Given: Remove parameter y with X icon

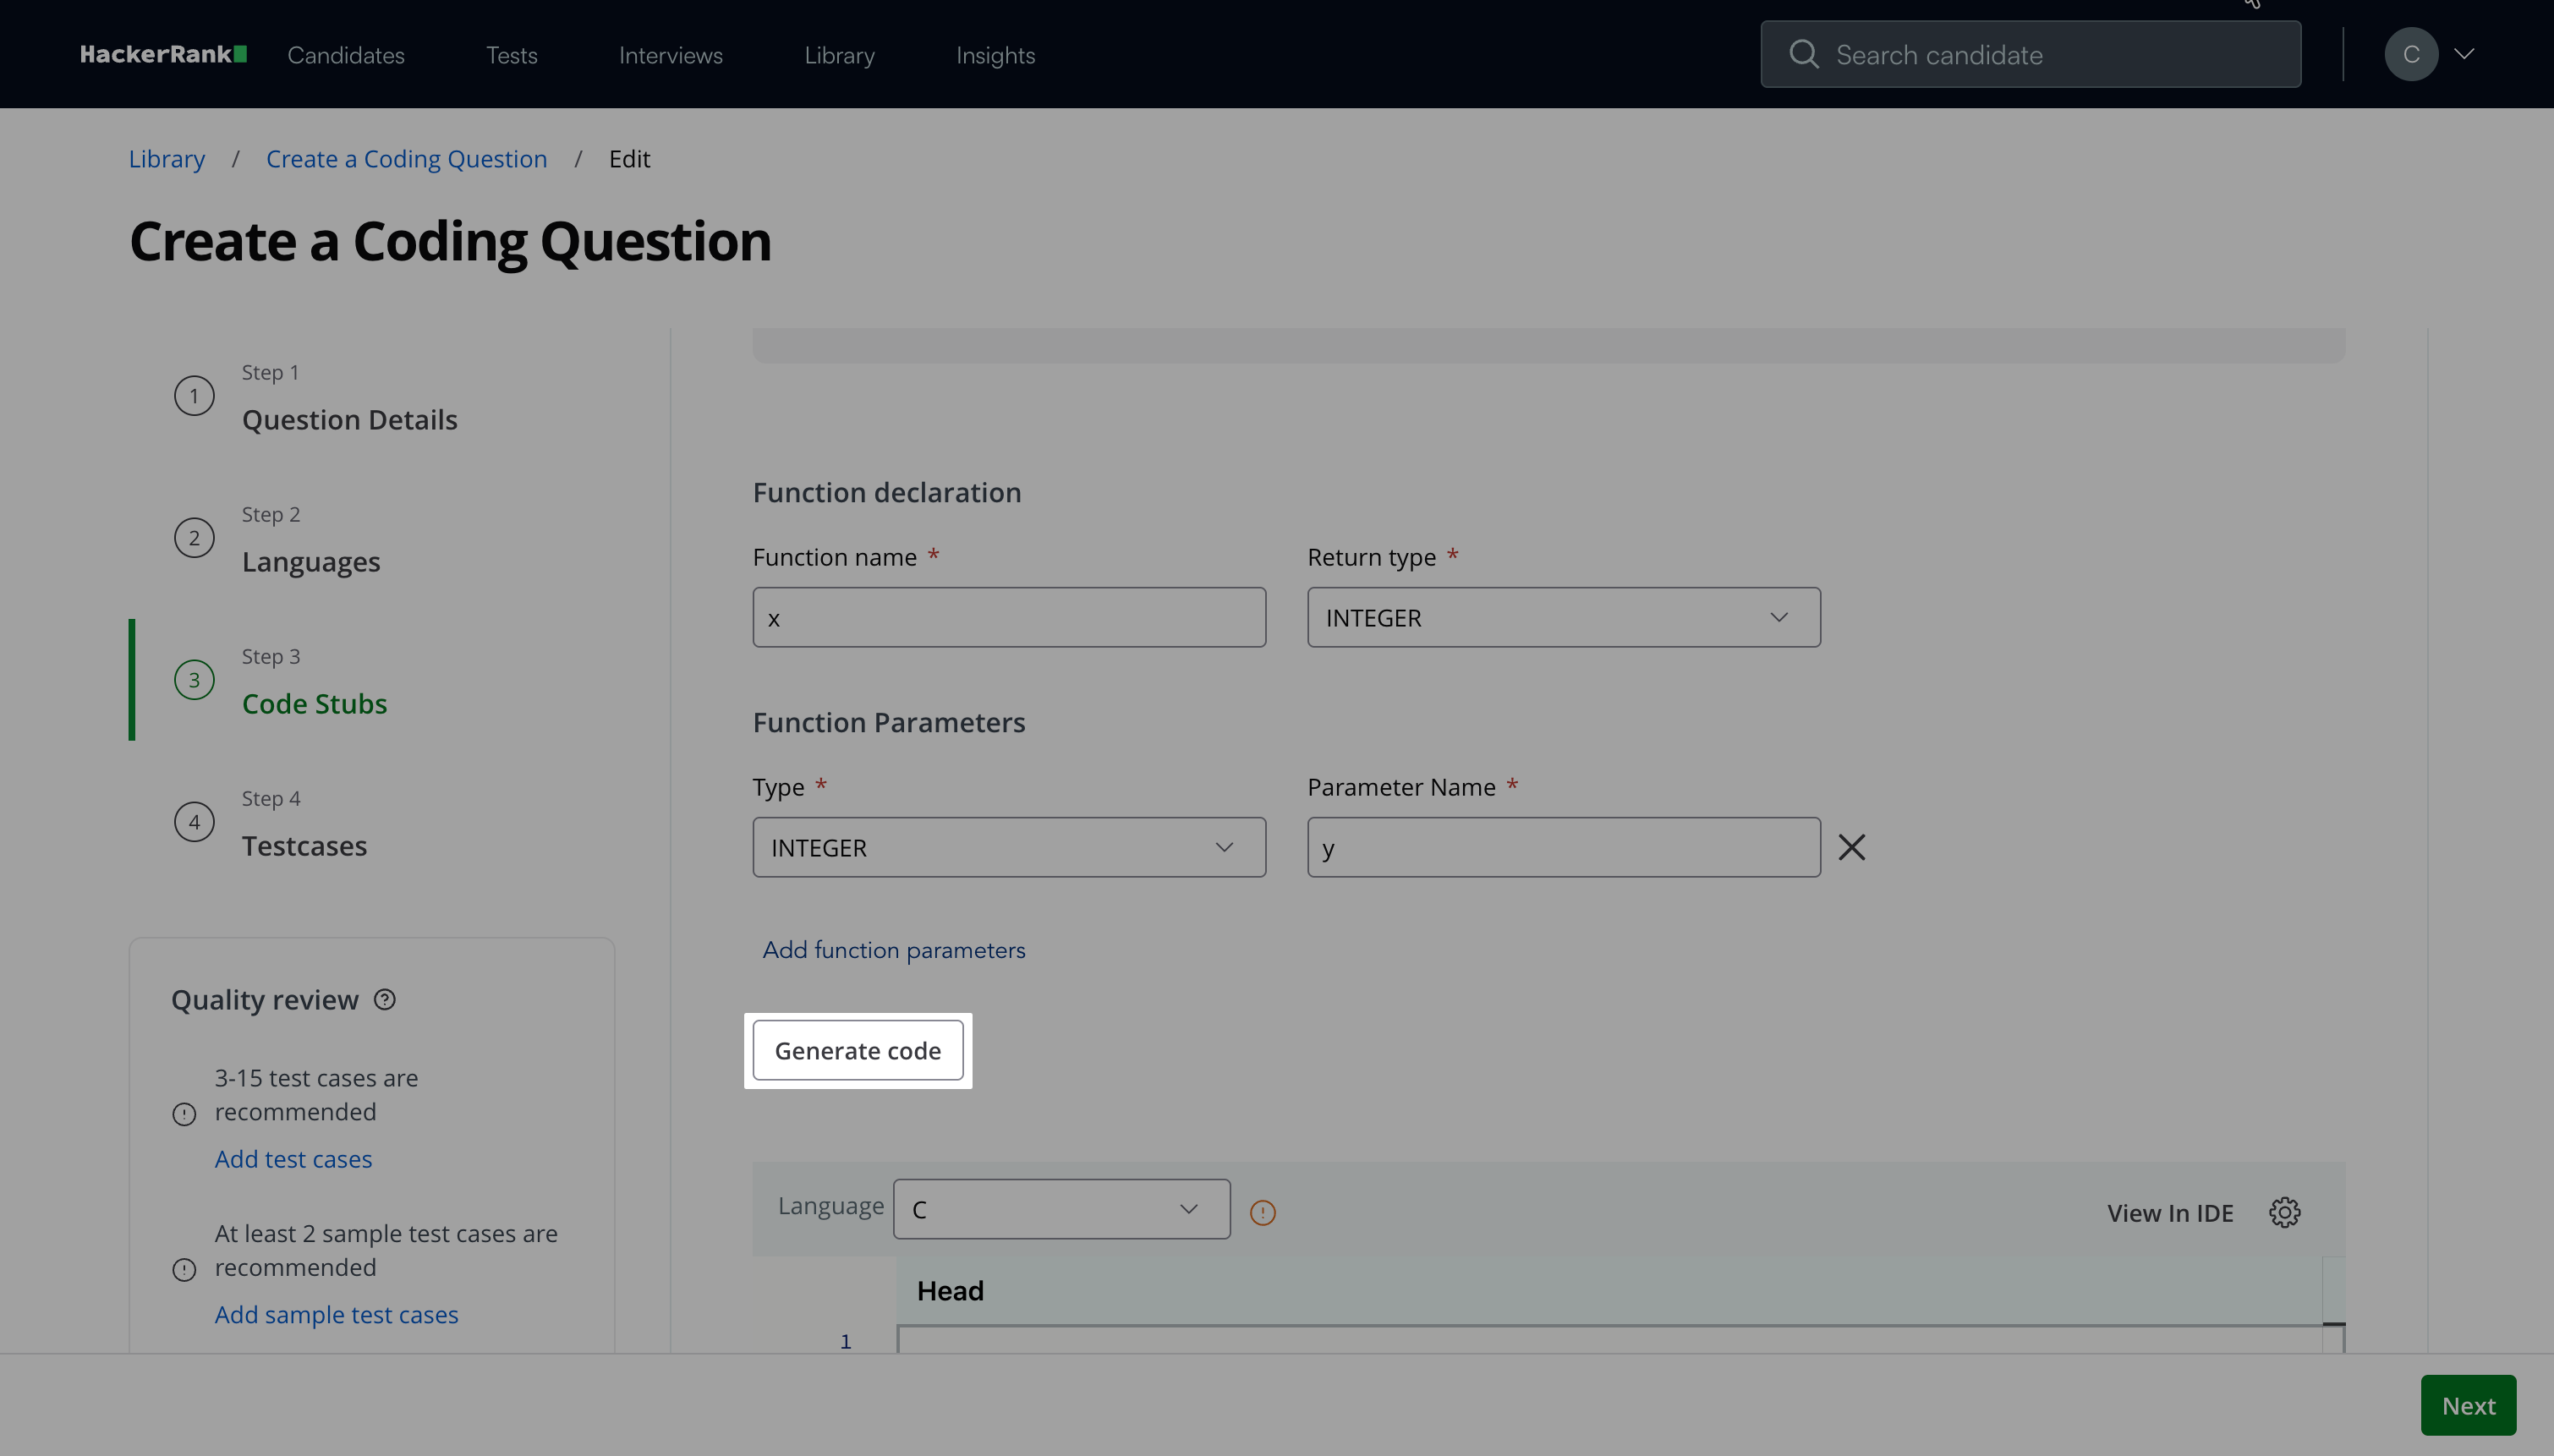Looking at the screenshot, I should pyautogui.click(x=1851, y=847).
